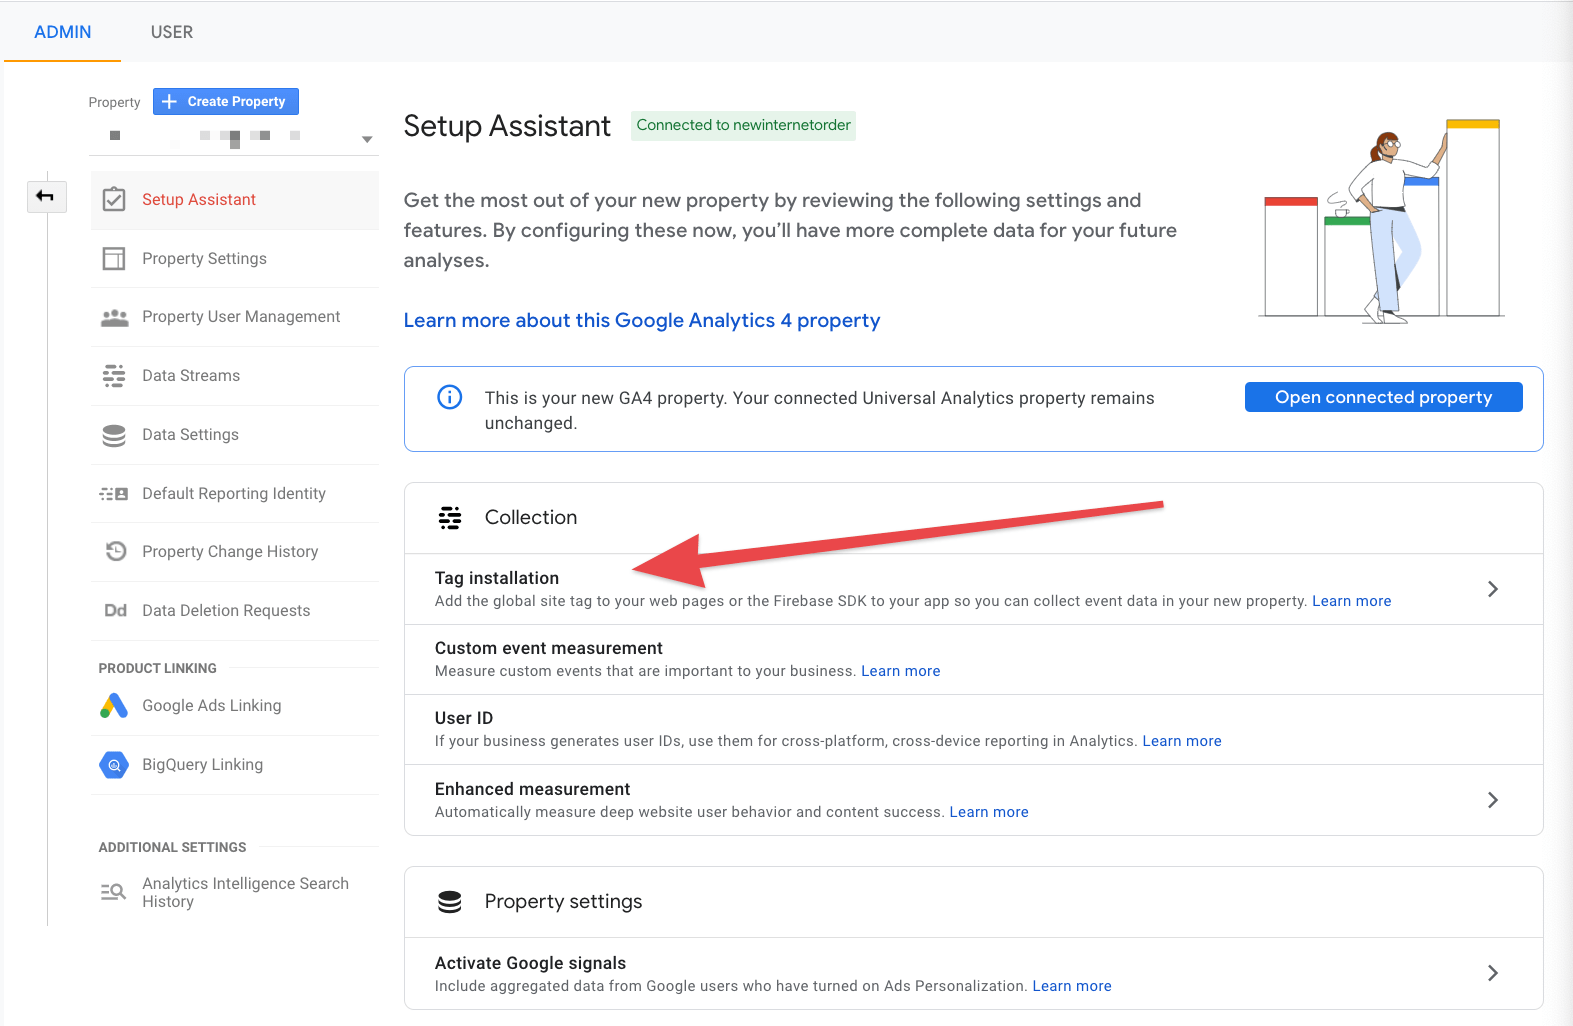The image size is (1573, 1026).
Task: Select the User ID row title
Action: (x=464, y=718)
